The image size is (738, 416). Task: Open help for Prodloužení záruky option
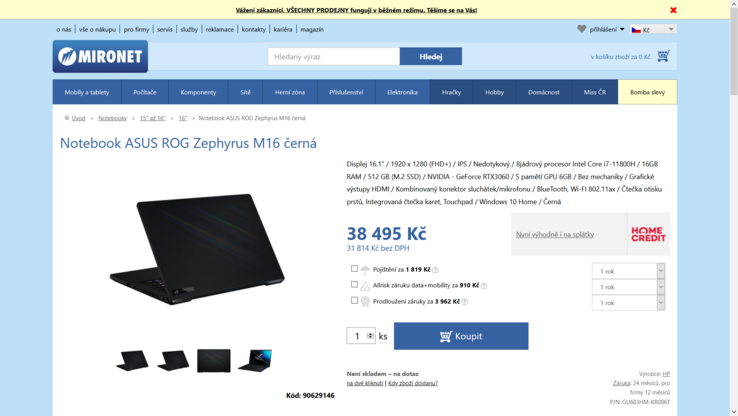[x=465, y=302]
